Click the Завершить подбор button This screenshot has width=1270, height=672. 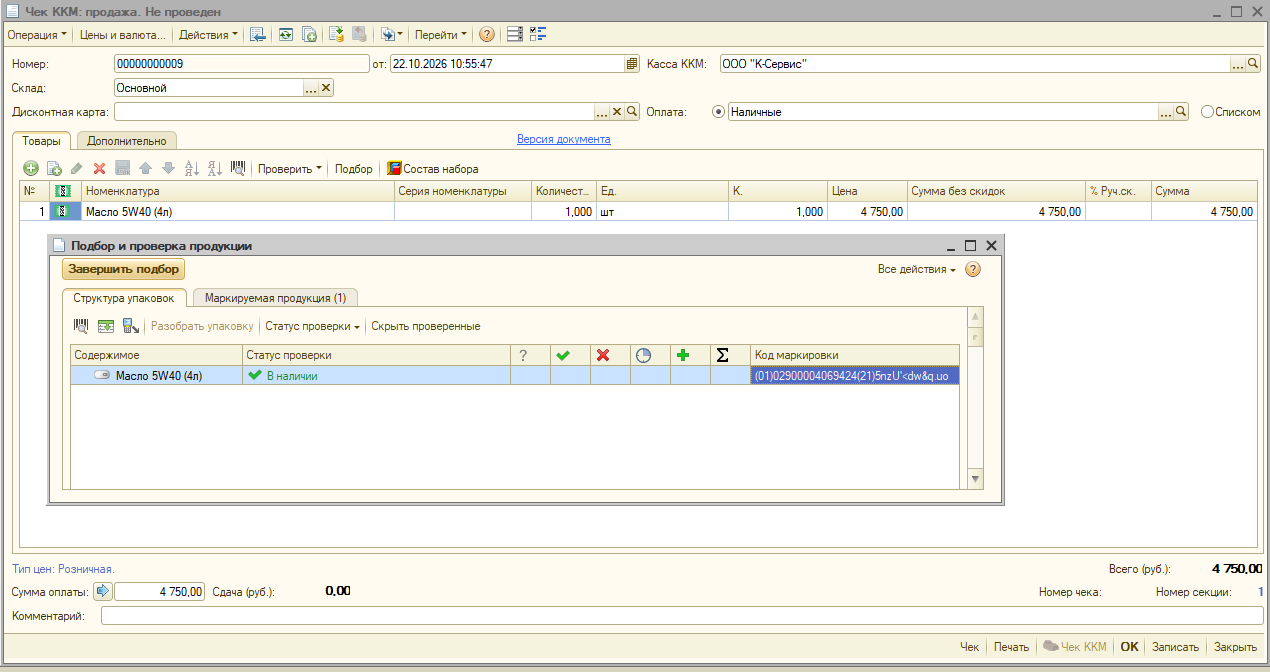124,269
